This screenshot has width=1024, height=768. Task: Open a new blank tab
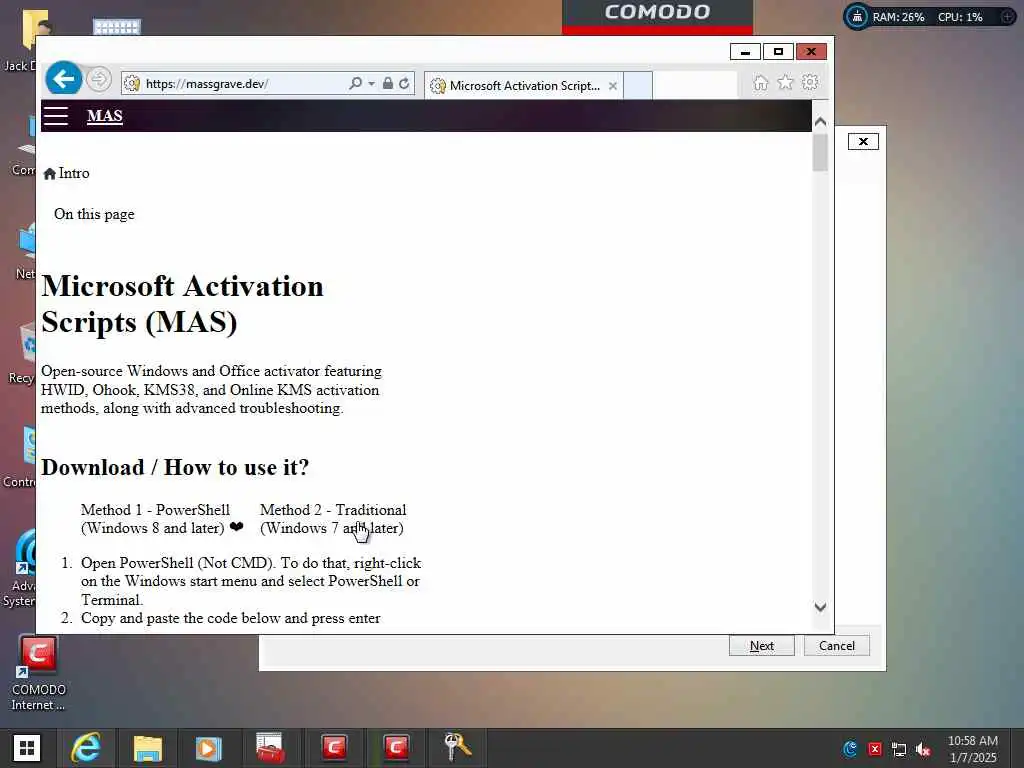click(638, 86)
